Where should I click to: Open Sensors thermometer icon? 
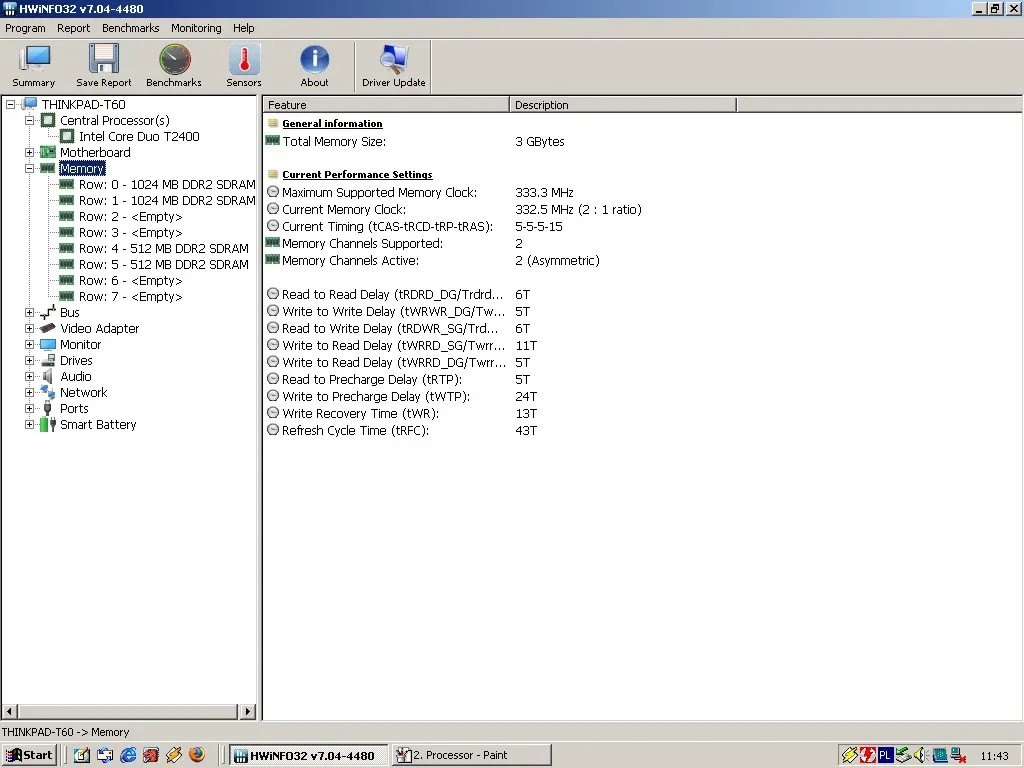(x=244, y=66)
